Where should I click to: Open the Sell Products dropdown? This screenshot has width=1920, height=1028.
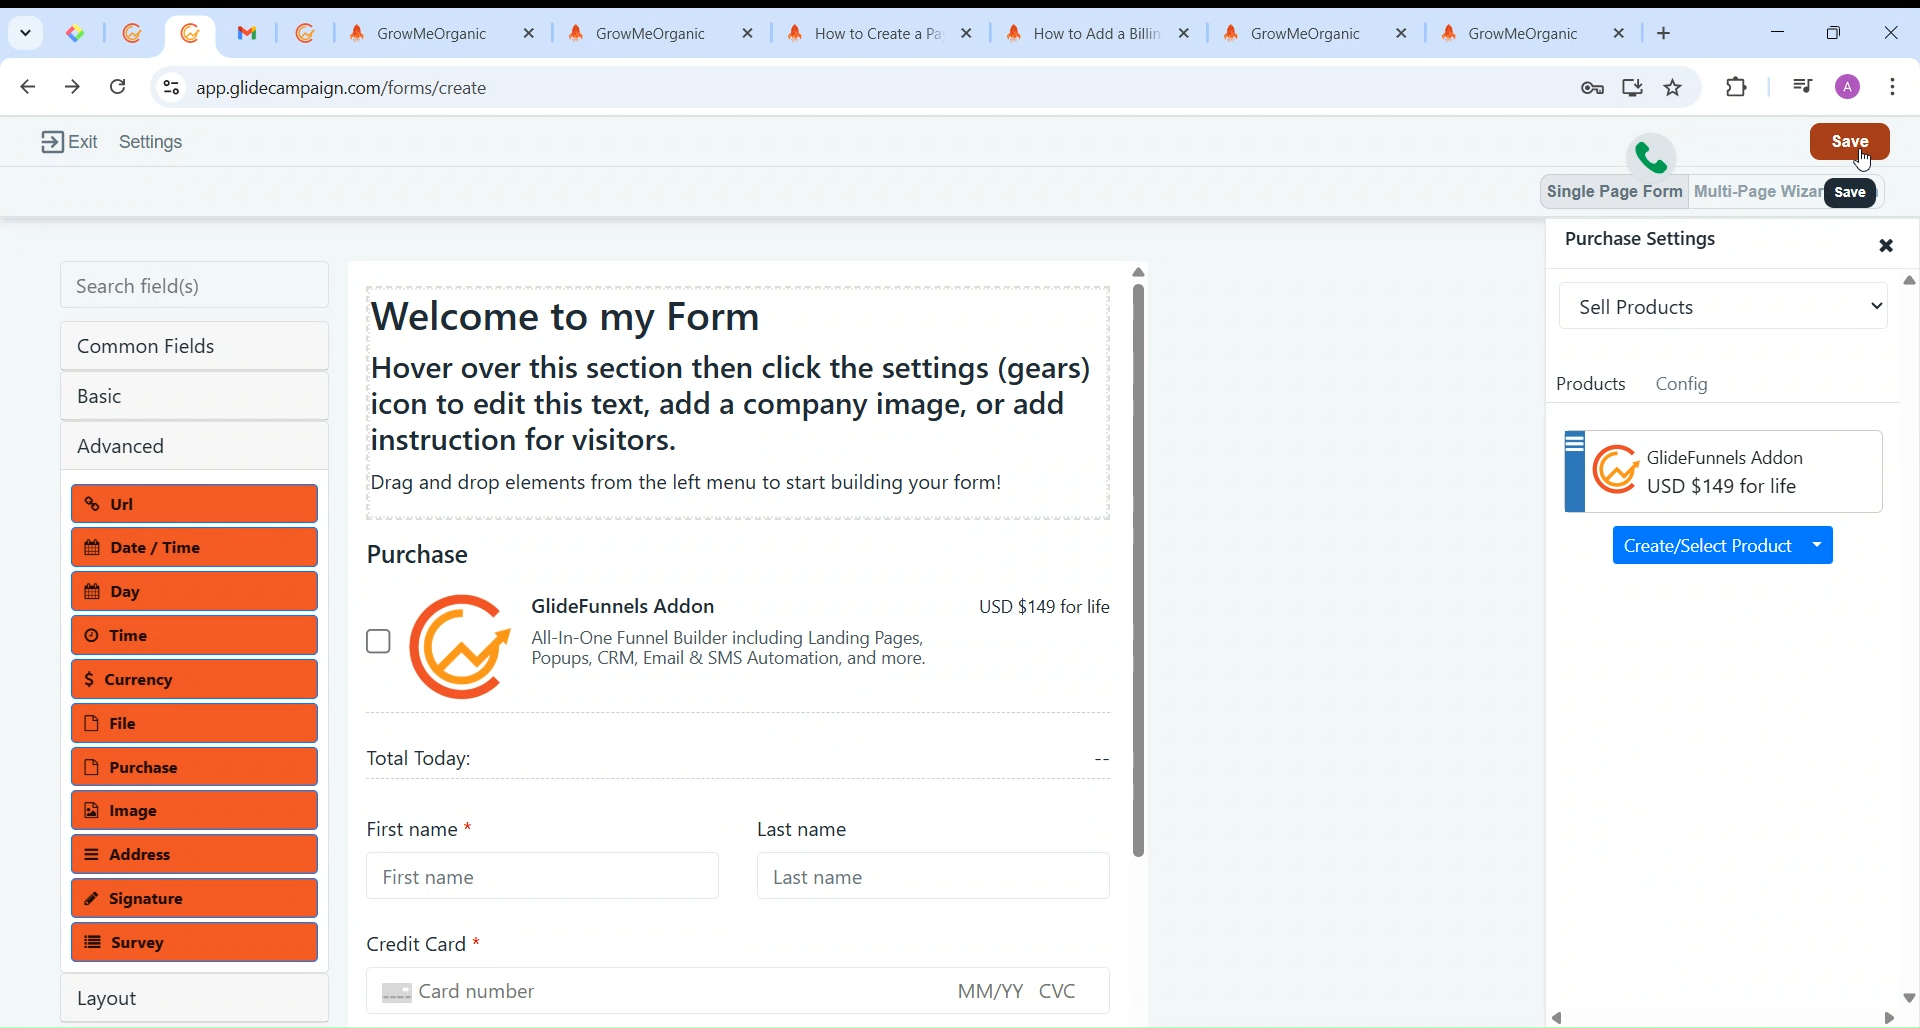1723,307
